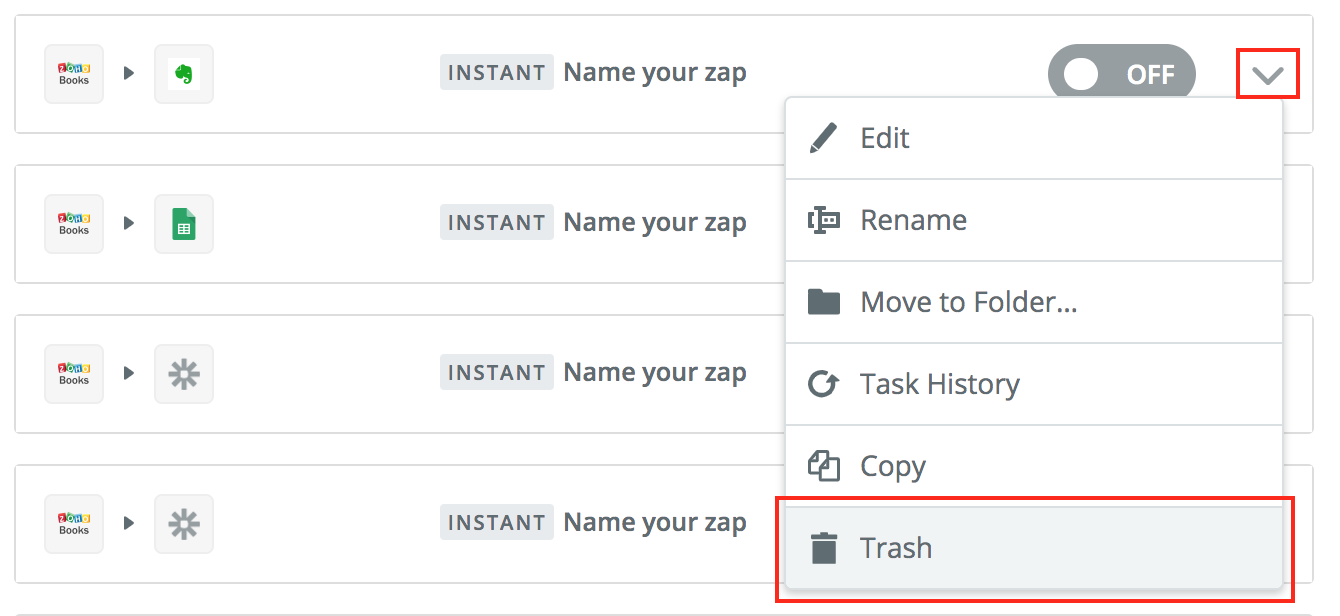Click the INSTANT label on the second zap
The height and width of the screenshot is (616, 1340).
click(497, 221)
